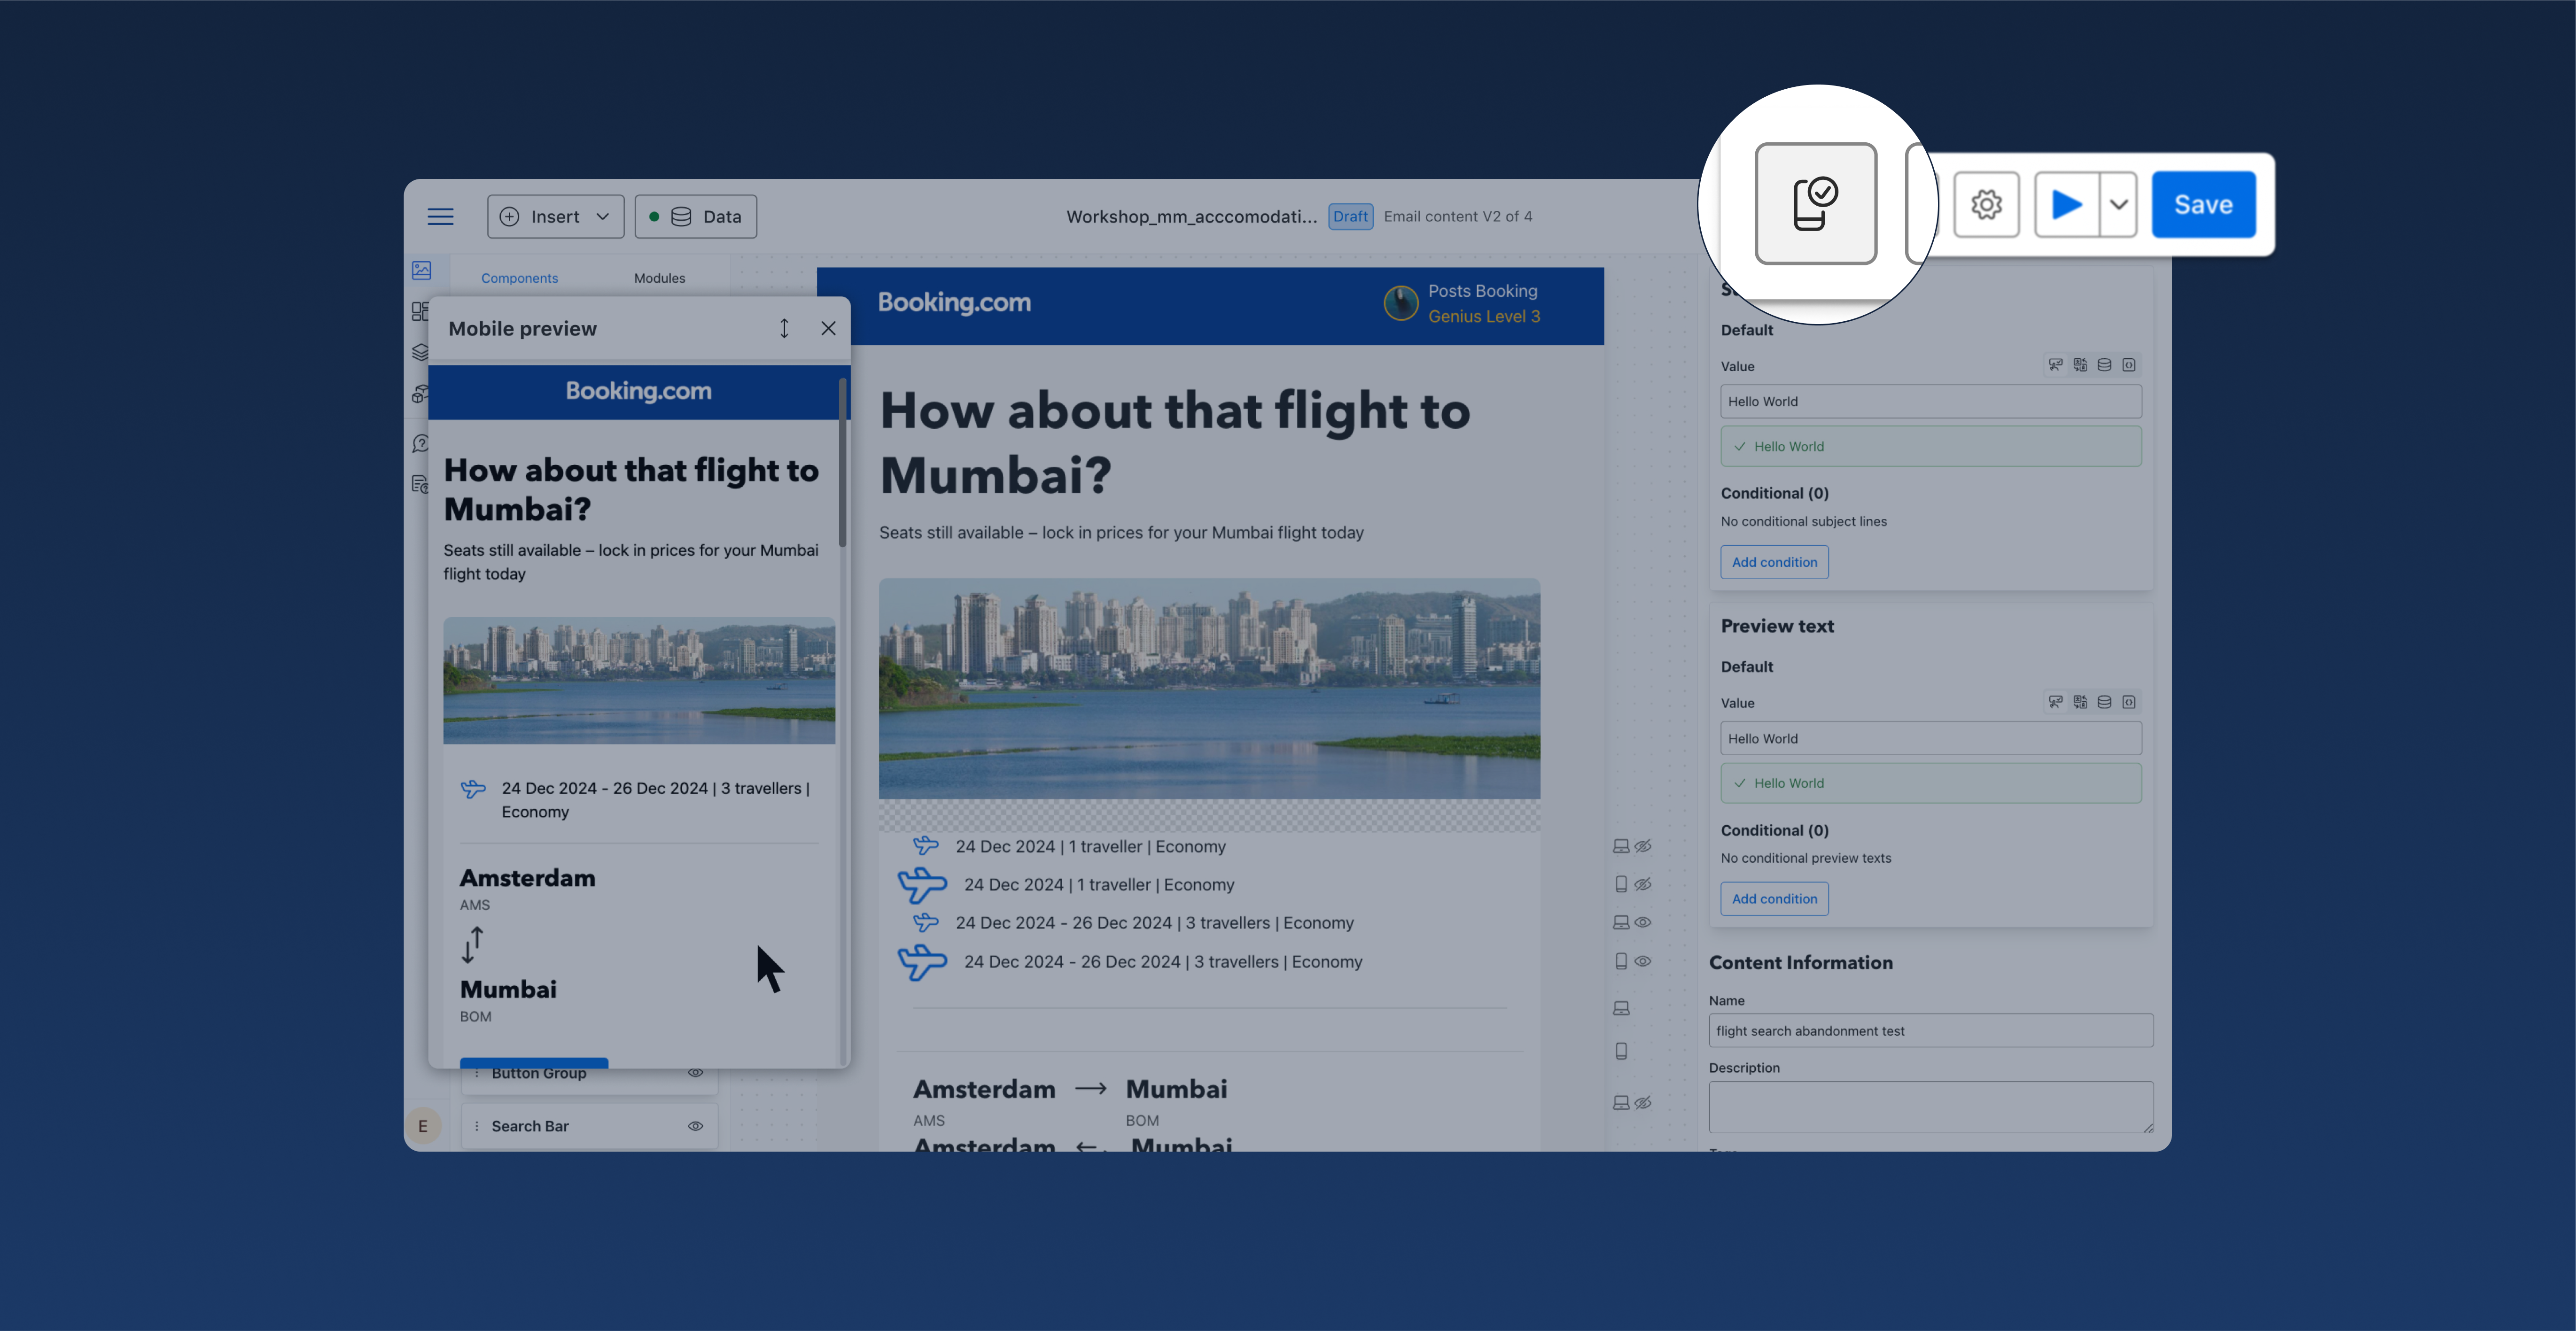Screen dimensions: 2576x1331
Task: Click the E user avatar
Action: [x=423, y=1126]
